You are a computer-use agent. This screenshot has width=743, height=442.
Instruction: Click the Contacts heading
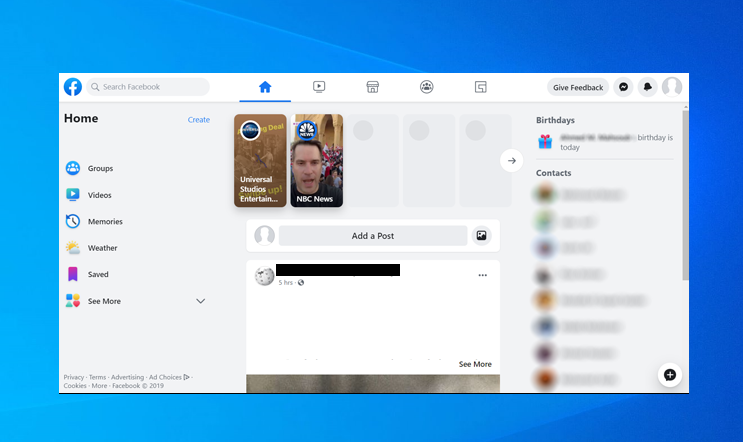tap(553, 173)
